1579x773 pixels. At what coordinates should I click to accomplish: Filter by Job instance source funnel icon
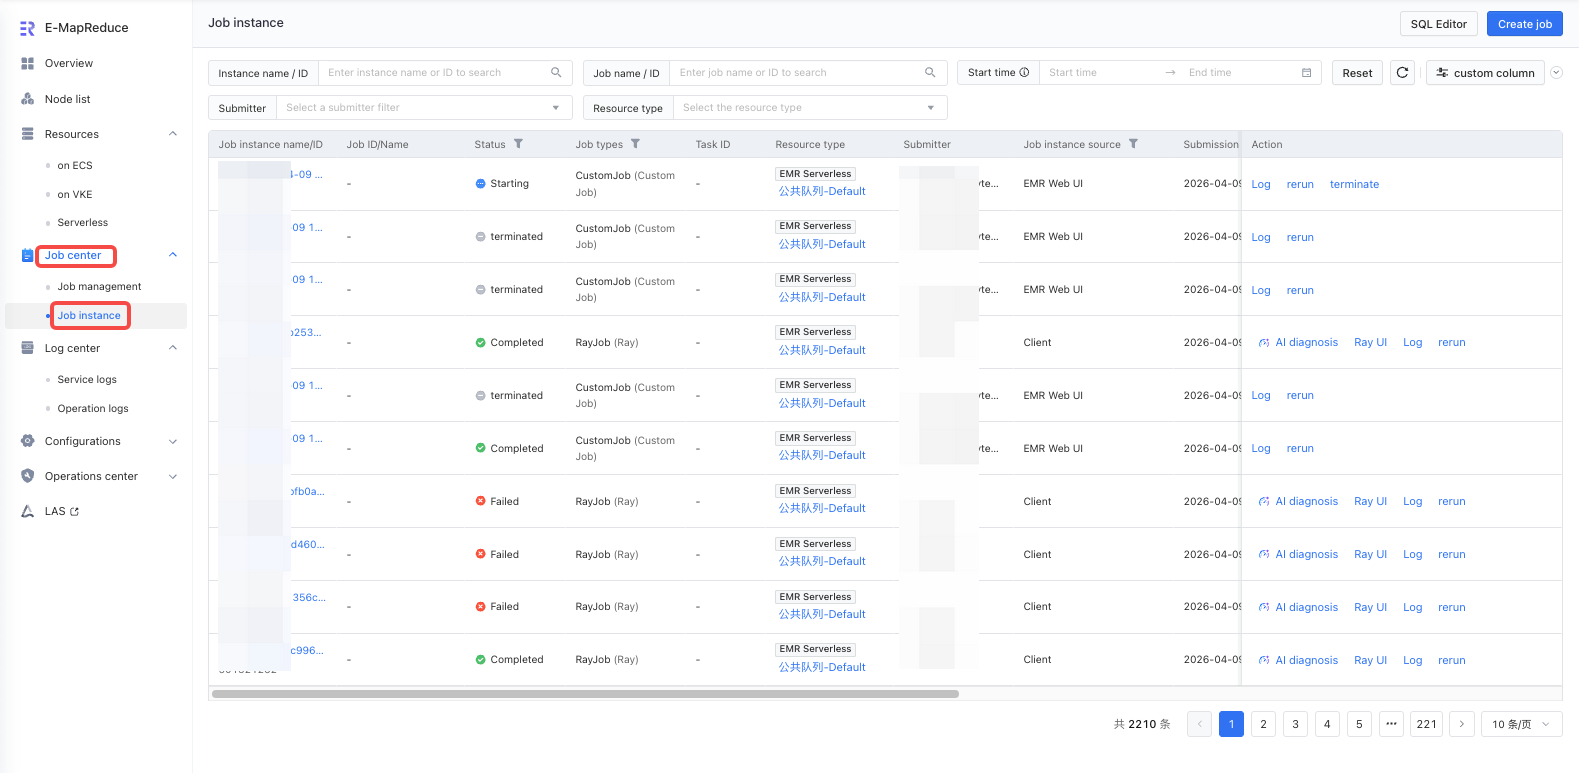(x=1133, y=144)
